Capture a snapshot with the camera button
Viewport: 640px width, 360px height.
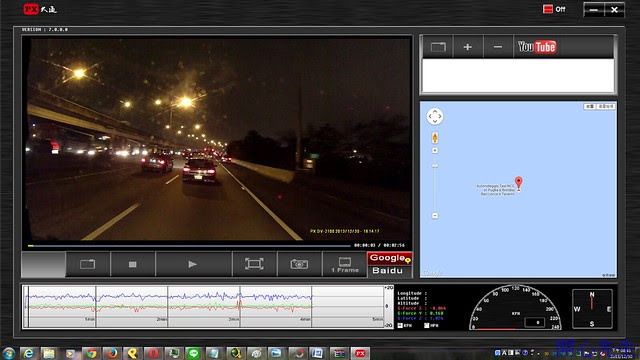[x=299, y=264]
